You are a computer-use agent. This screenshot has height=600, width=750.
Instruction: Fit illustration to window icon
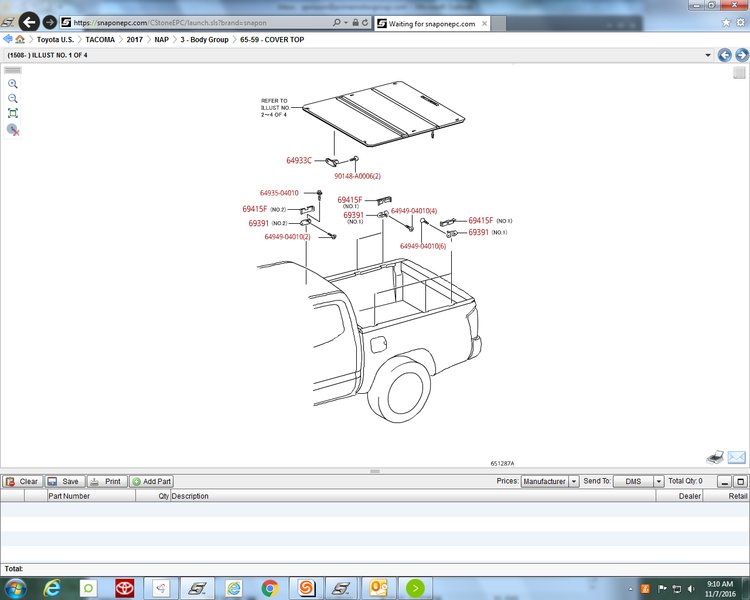13,113
